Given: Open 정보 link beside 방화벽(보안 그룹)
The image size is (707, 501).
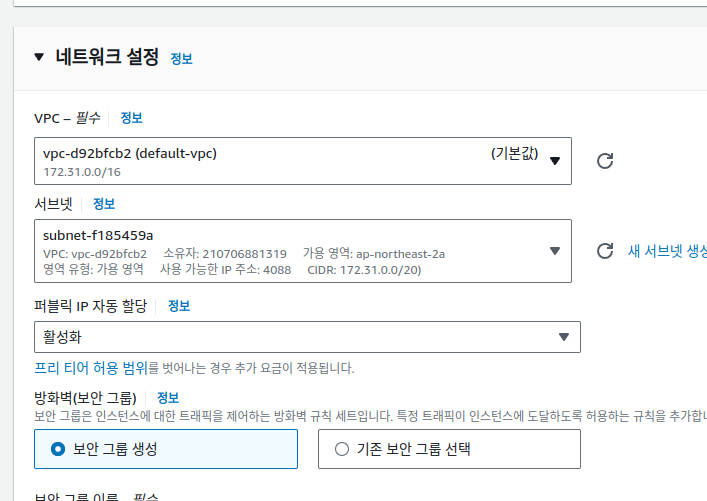Looking at the screenshot, I should point(168,398).
